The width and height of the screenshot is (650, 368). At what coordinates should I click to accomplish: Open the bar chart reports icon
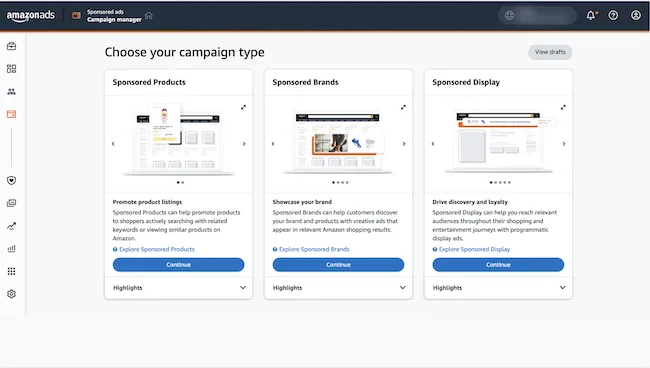click(x=12, y=249)
